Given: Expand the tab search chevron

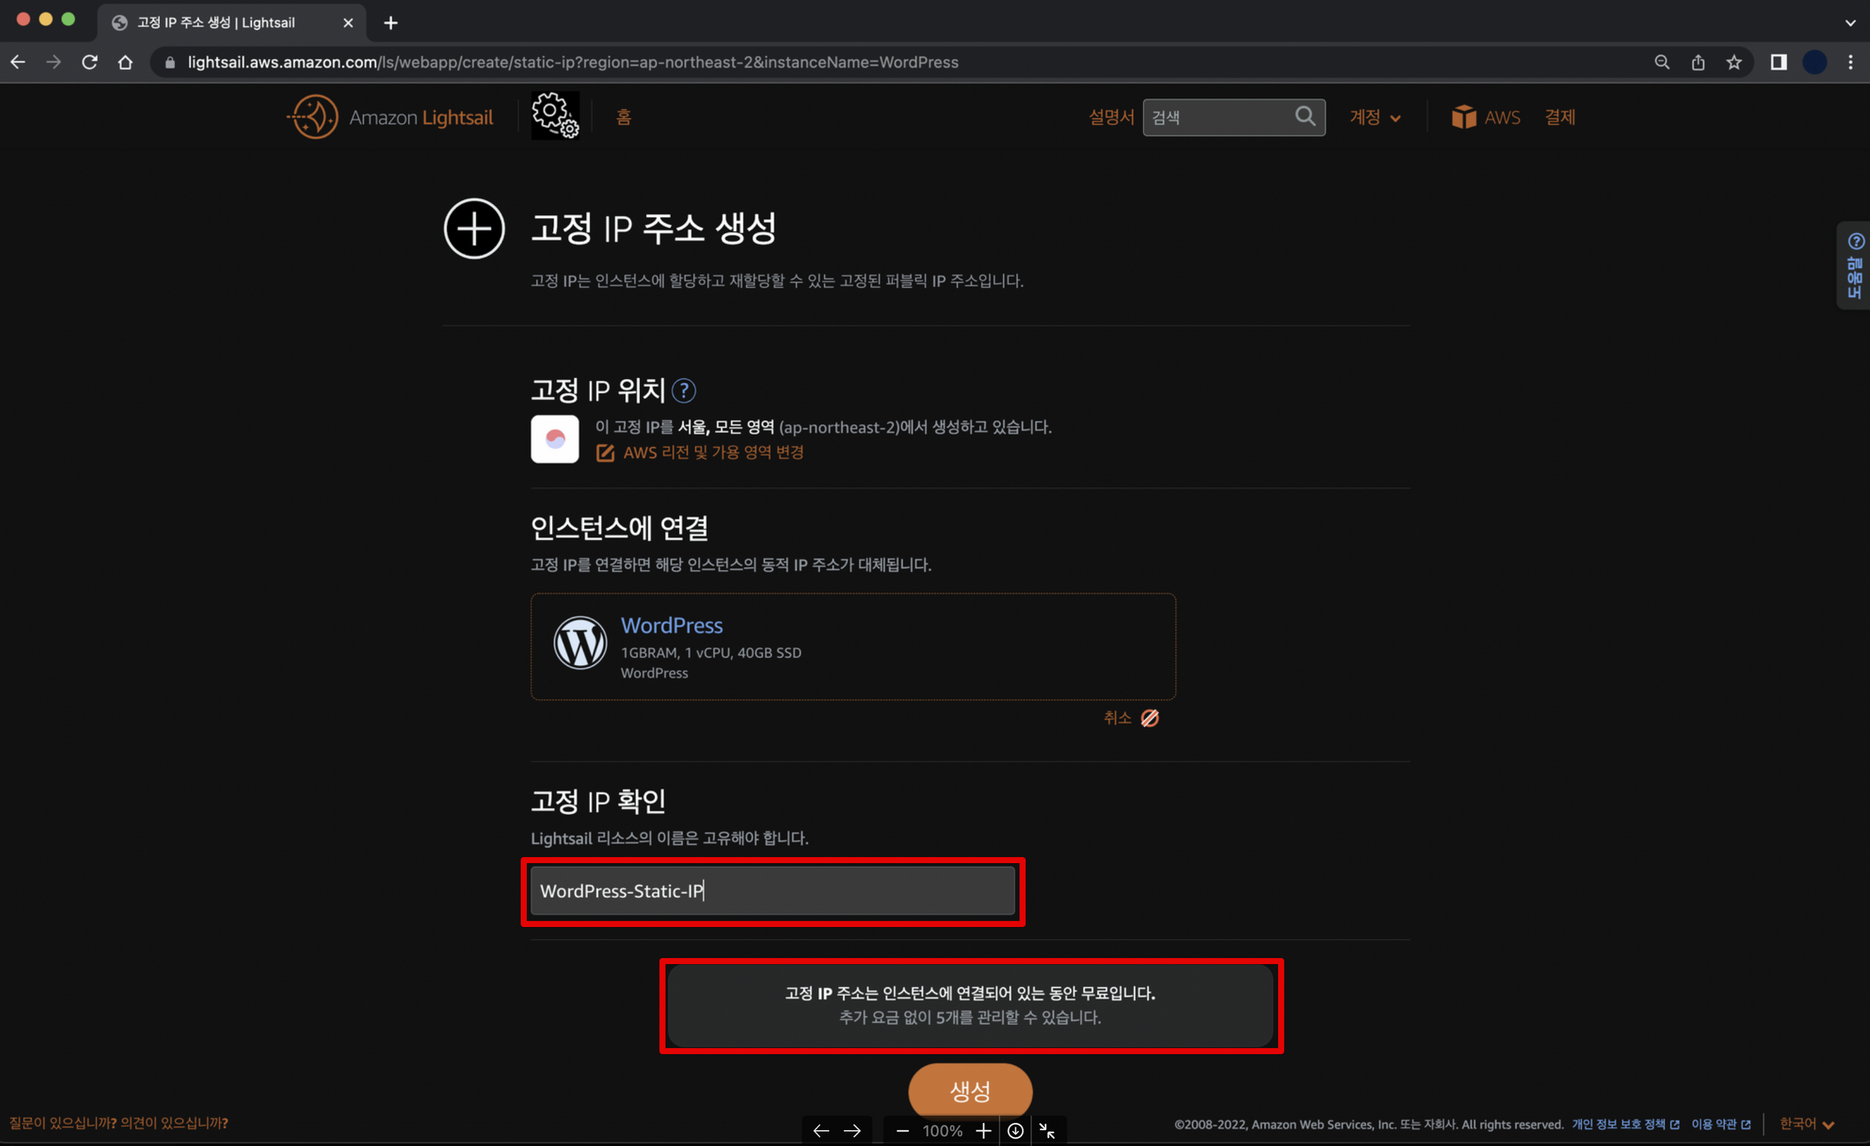Looking at the screenshot, I should tap(1850, 22).
